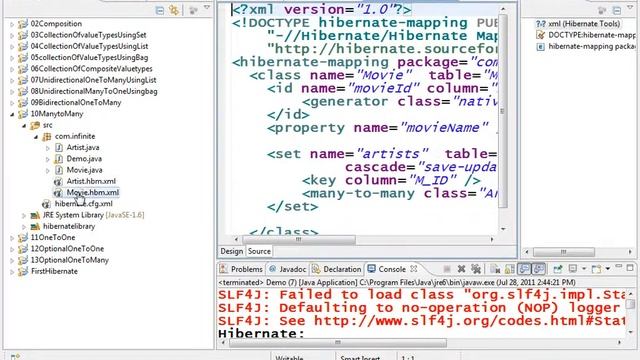The height and width of the screenshot is (360, 640).
Task: Open Artist.hbm.xml mapping file
Action: [x=91, y=181]
